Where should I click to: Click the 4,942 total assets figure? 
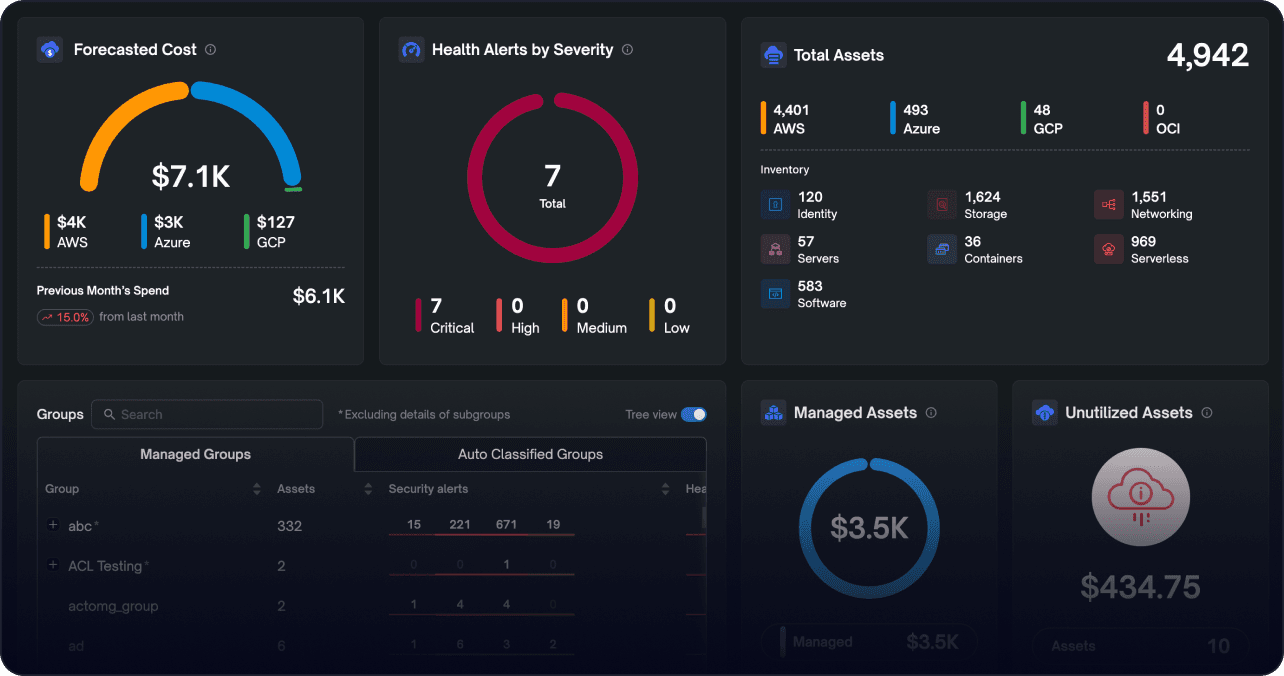(x=1208, y=55)
